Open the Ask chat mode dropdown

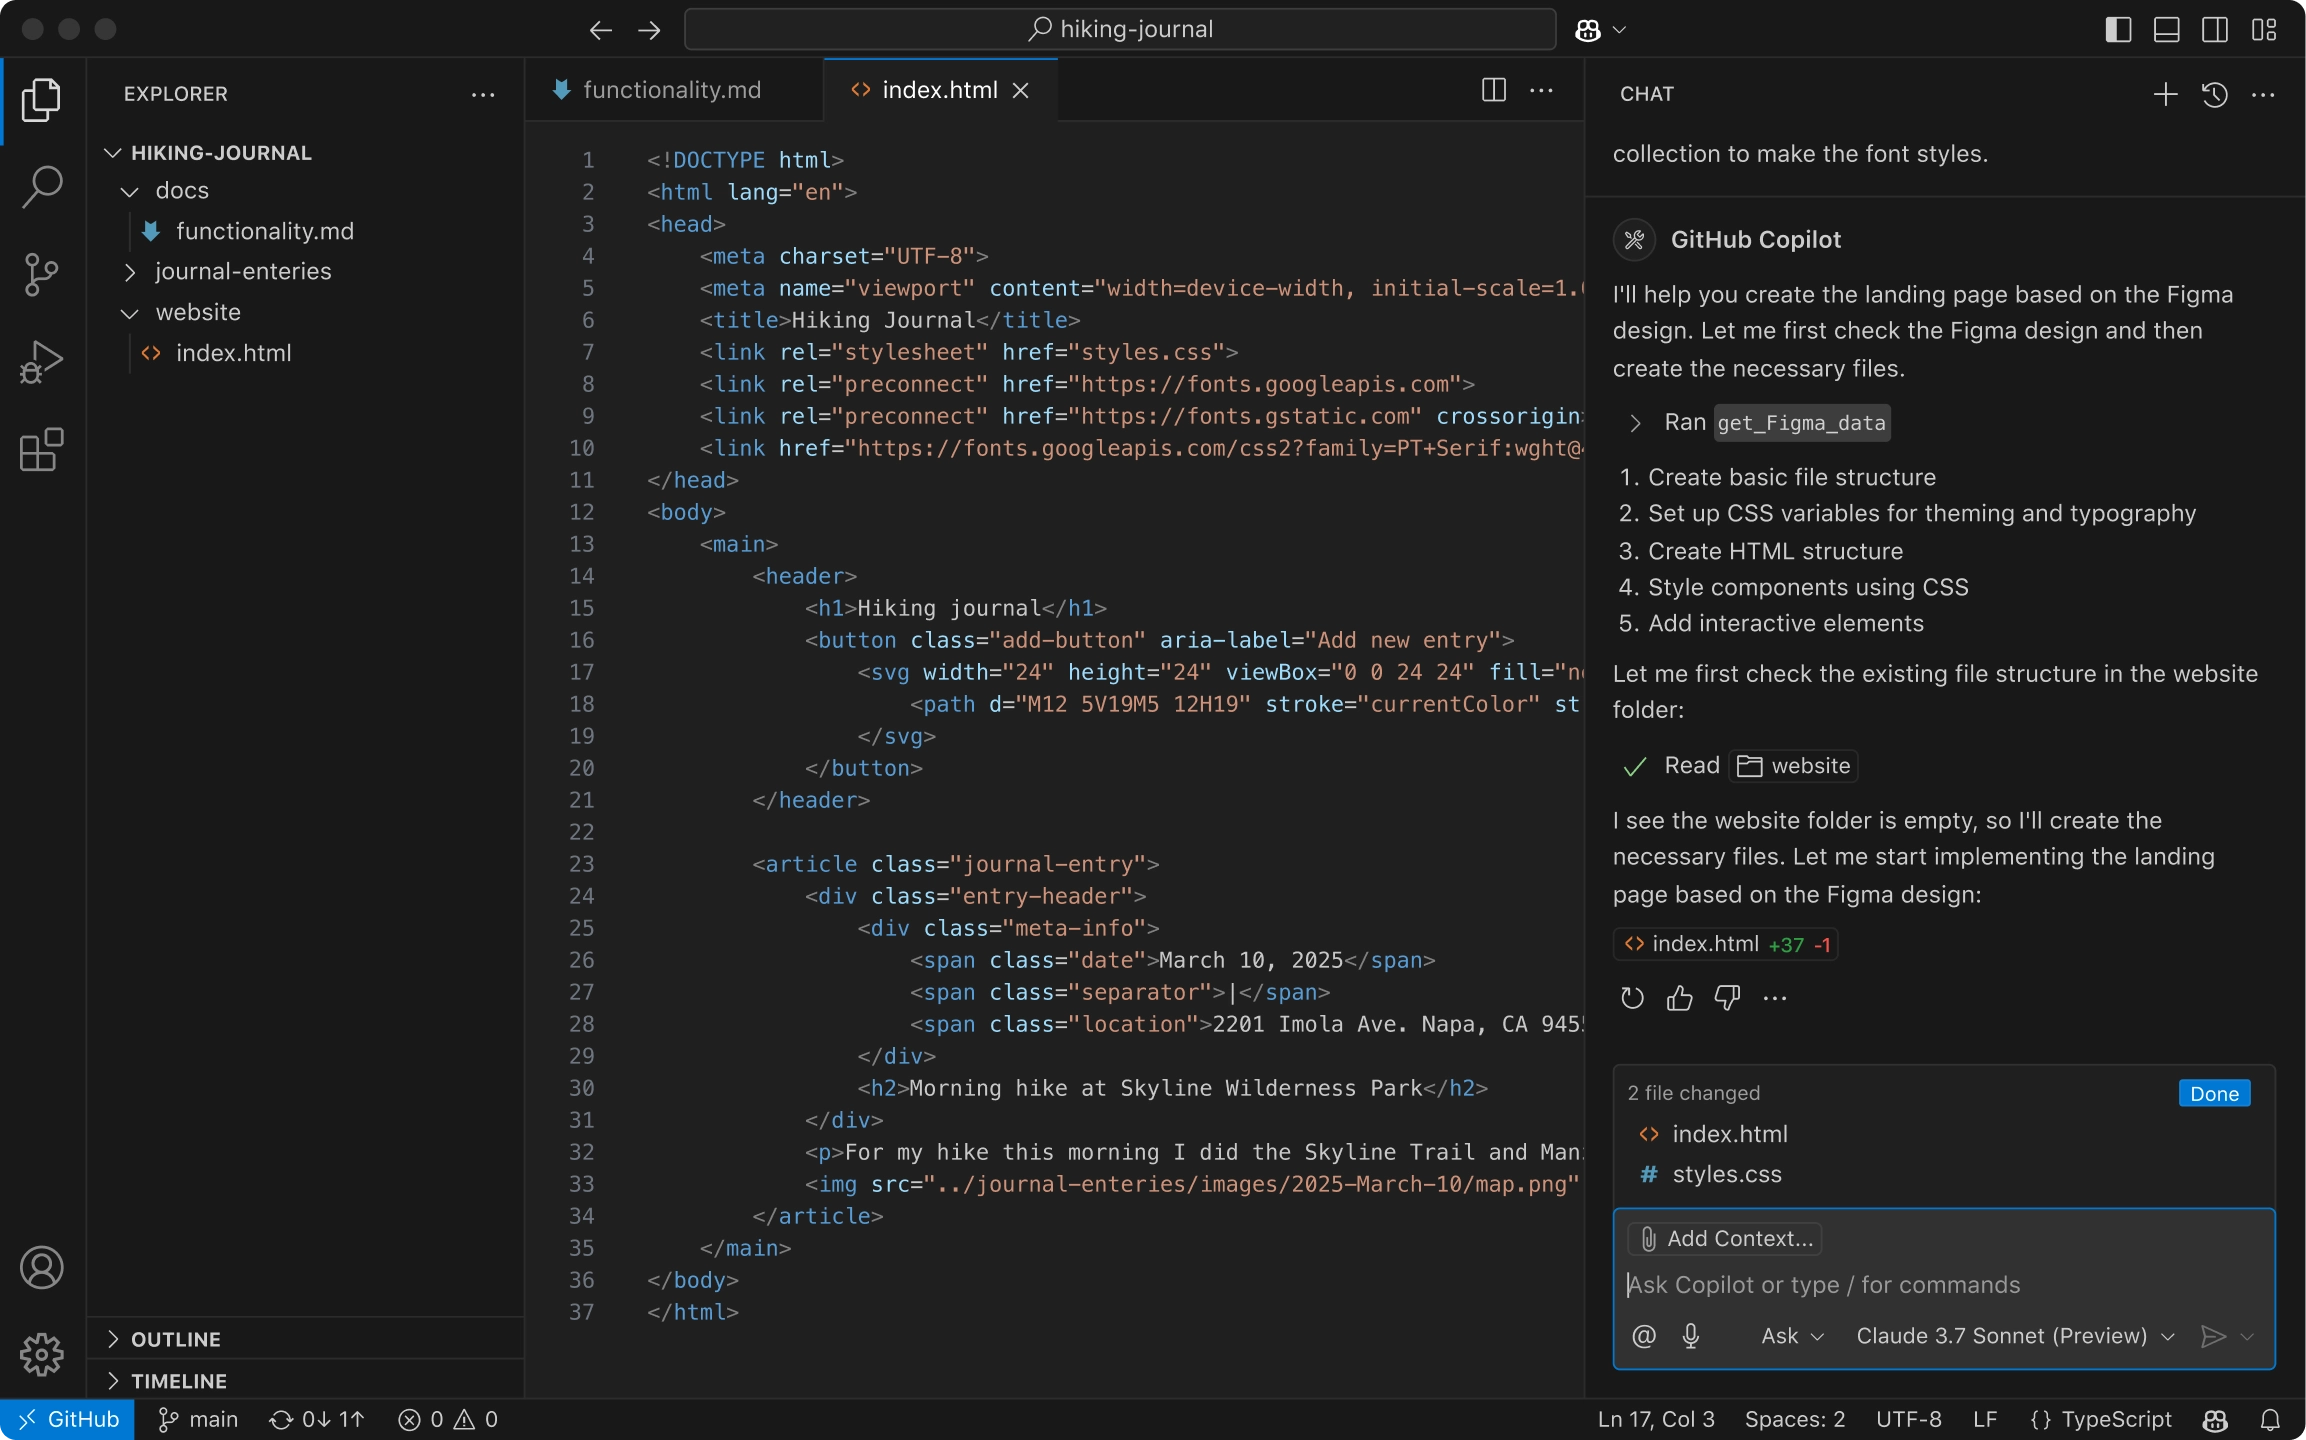(x=1792, y=1336)
